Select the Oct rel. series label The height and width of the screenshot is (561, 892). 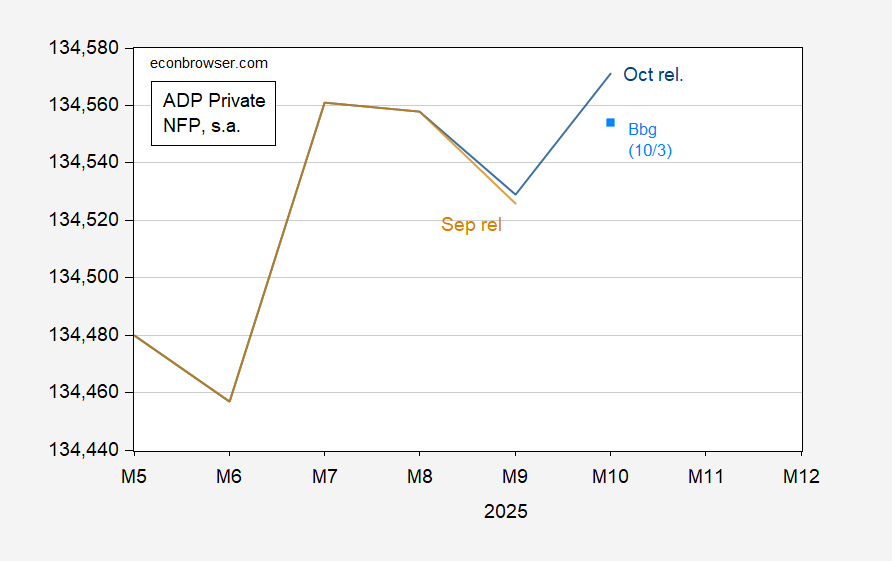pos(653,75)
